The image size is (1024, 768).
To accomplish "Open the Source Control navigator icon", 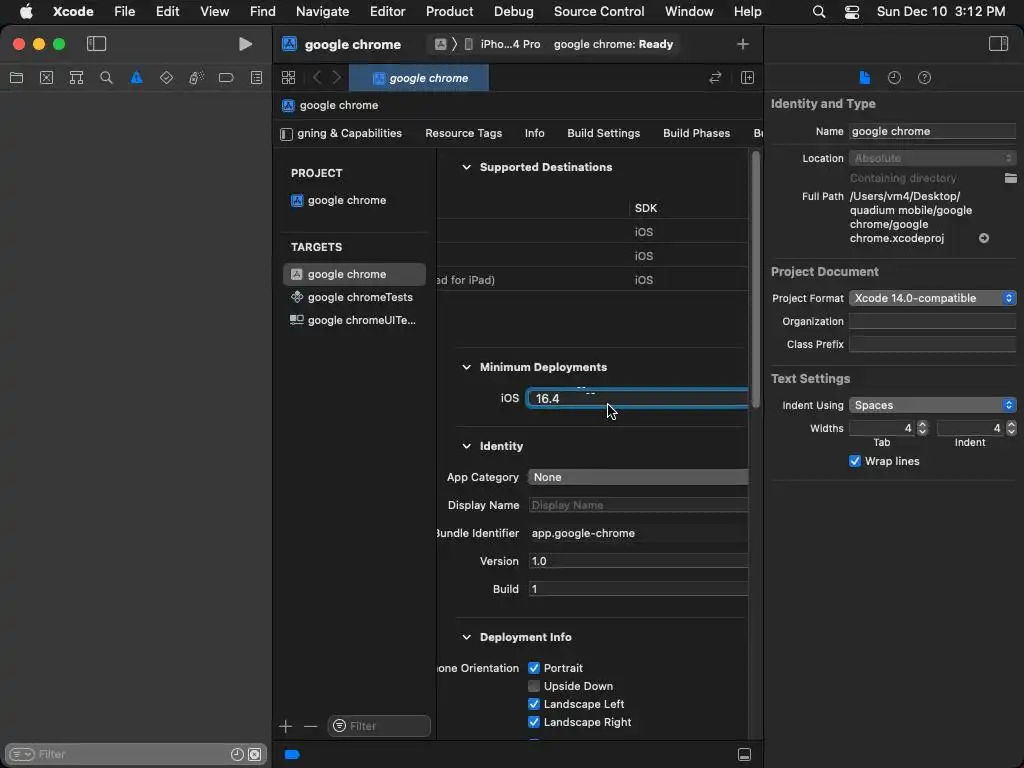I will click(x=46, y=78).
